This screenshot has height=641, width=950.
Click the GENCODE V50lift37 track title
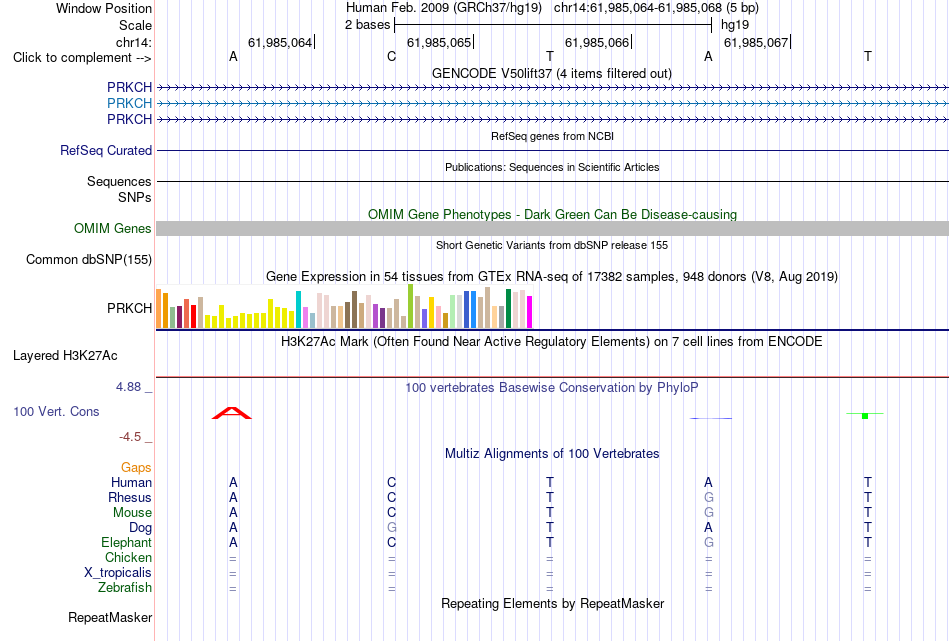[x=551, y=73]
